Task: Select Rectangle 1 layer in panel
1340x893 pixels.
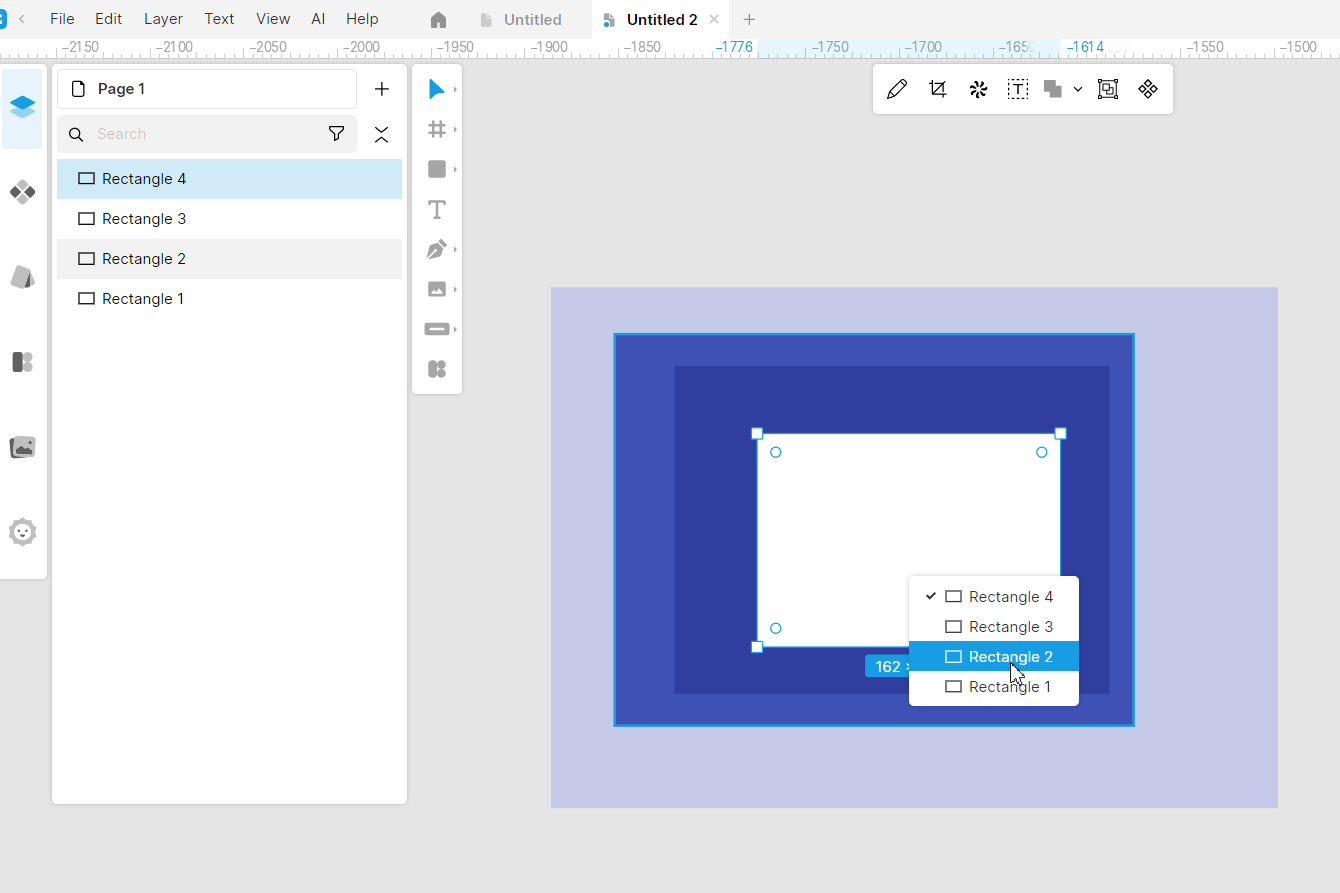Action: [x=229, y=299]
